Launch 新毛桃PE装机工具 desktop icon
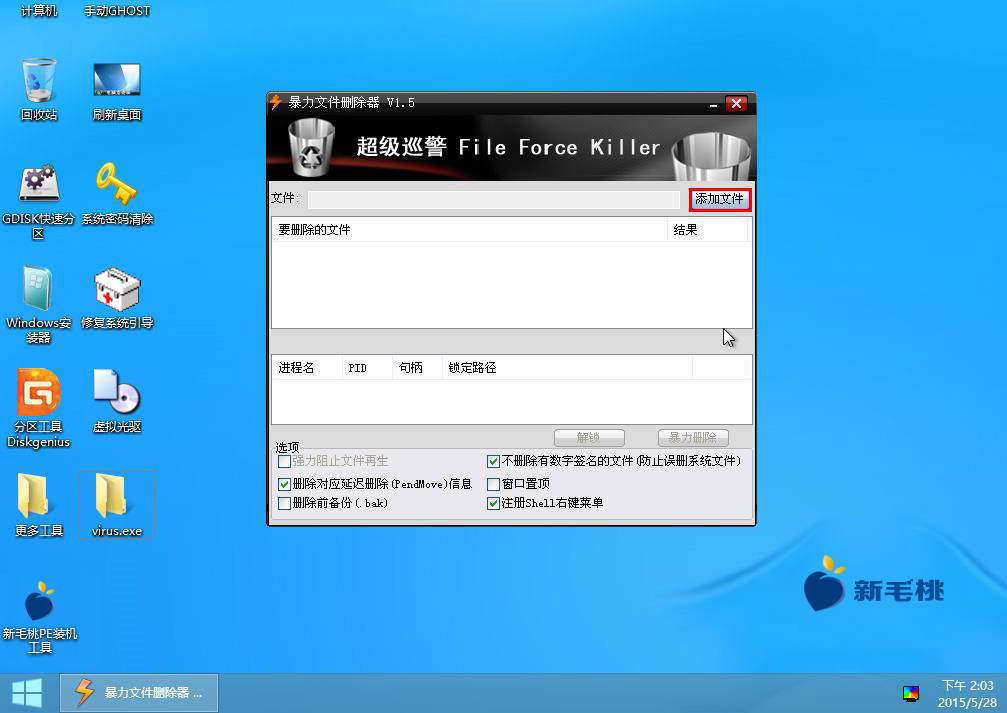Image resolution: width=1007 pixels, height=713 pixels. click(39, 618)
